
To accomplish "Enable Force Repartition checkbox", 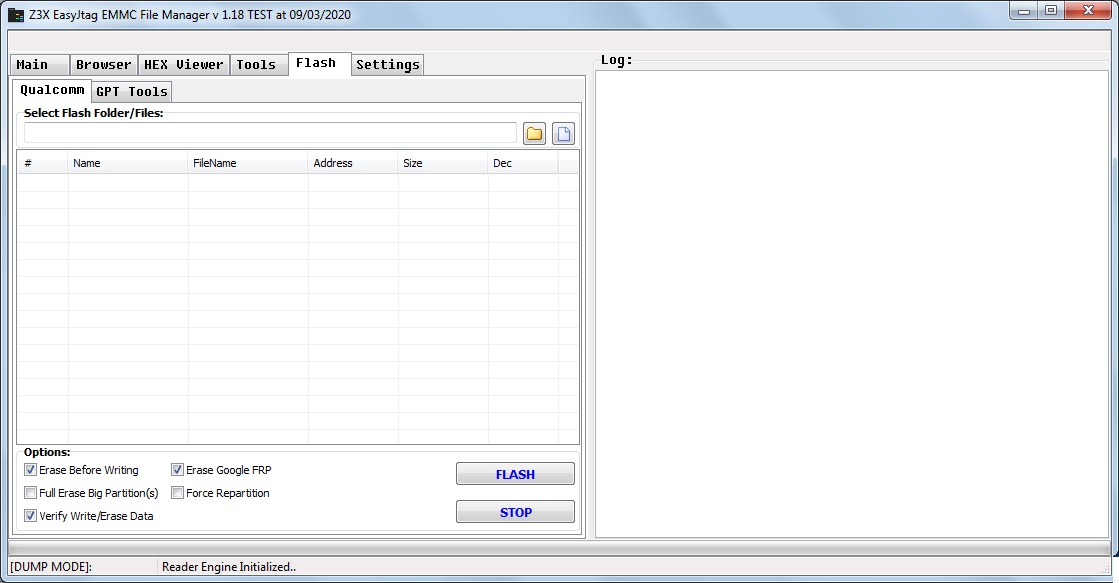I will pos(178,493).
